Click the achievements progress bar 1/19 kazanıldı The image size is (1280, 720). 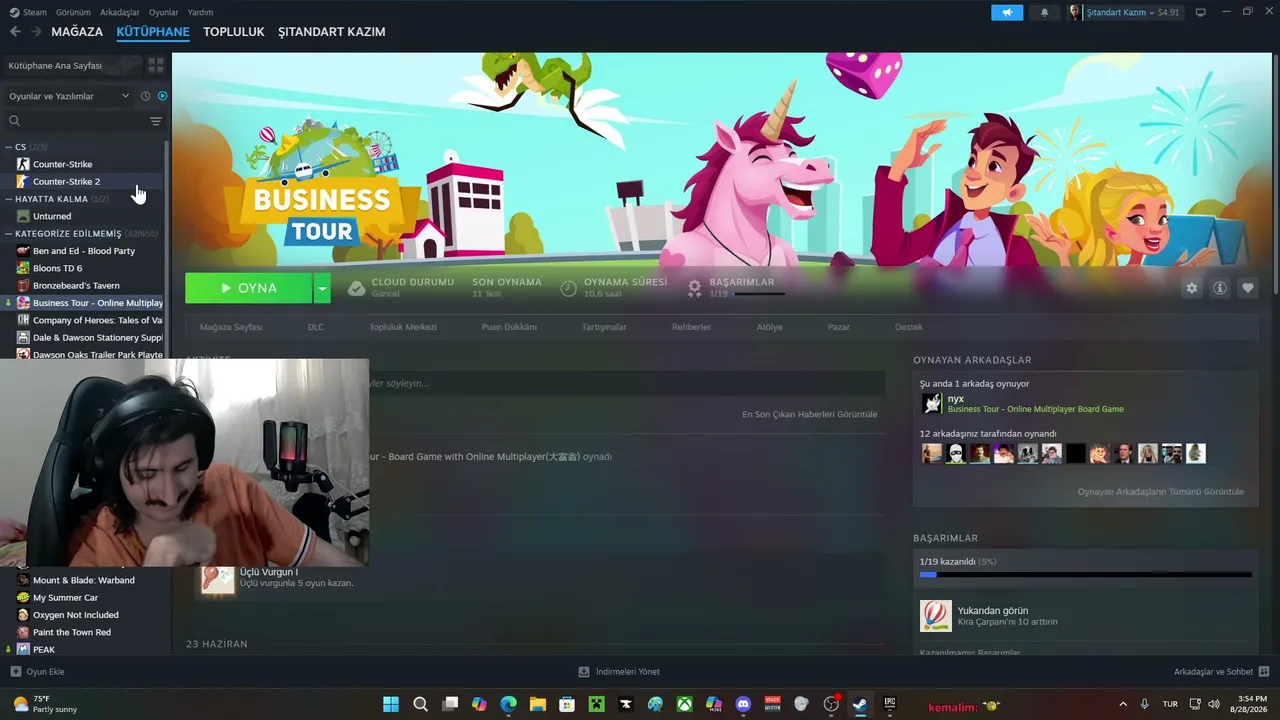click(x=1085, y=575)
